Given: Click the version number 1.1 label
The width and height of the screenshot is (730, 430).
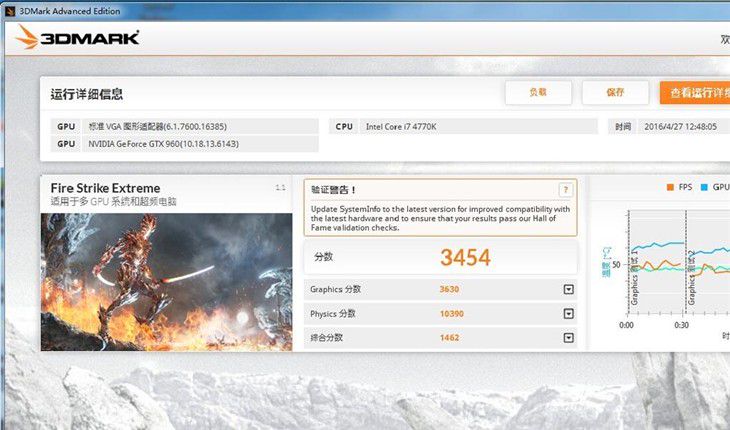Looking at the screenshot, I should pyautogui.click(x=280, y=188).
